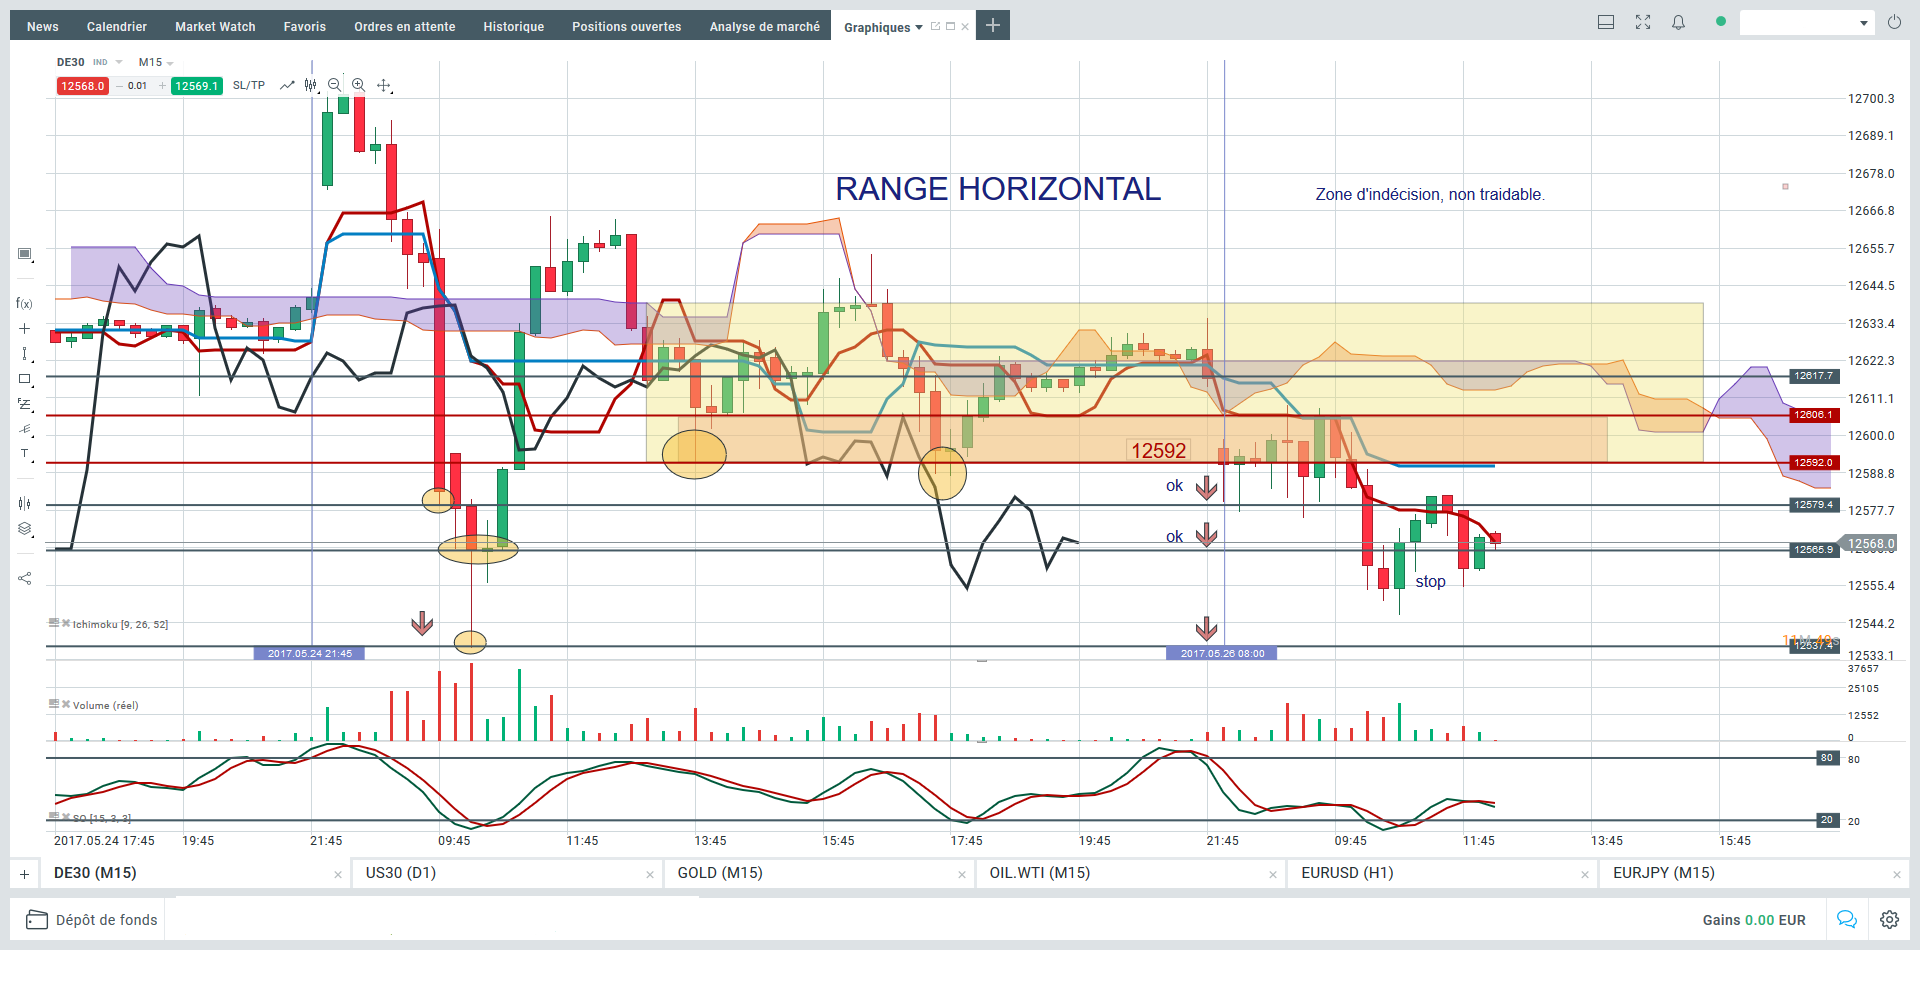
Task: Expand the Graphiques tab dropdown arrow
Action: 919,27
